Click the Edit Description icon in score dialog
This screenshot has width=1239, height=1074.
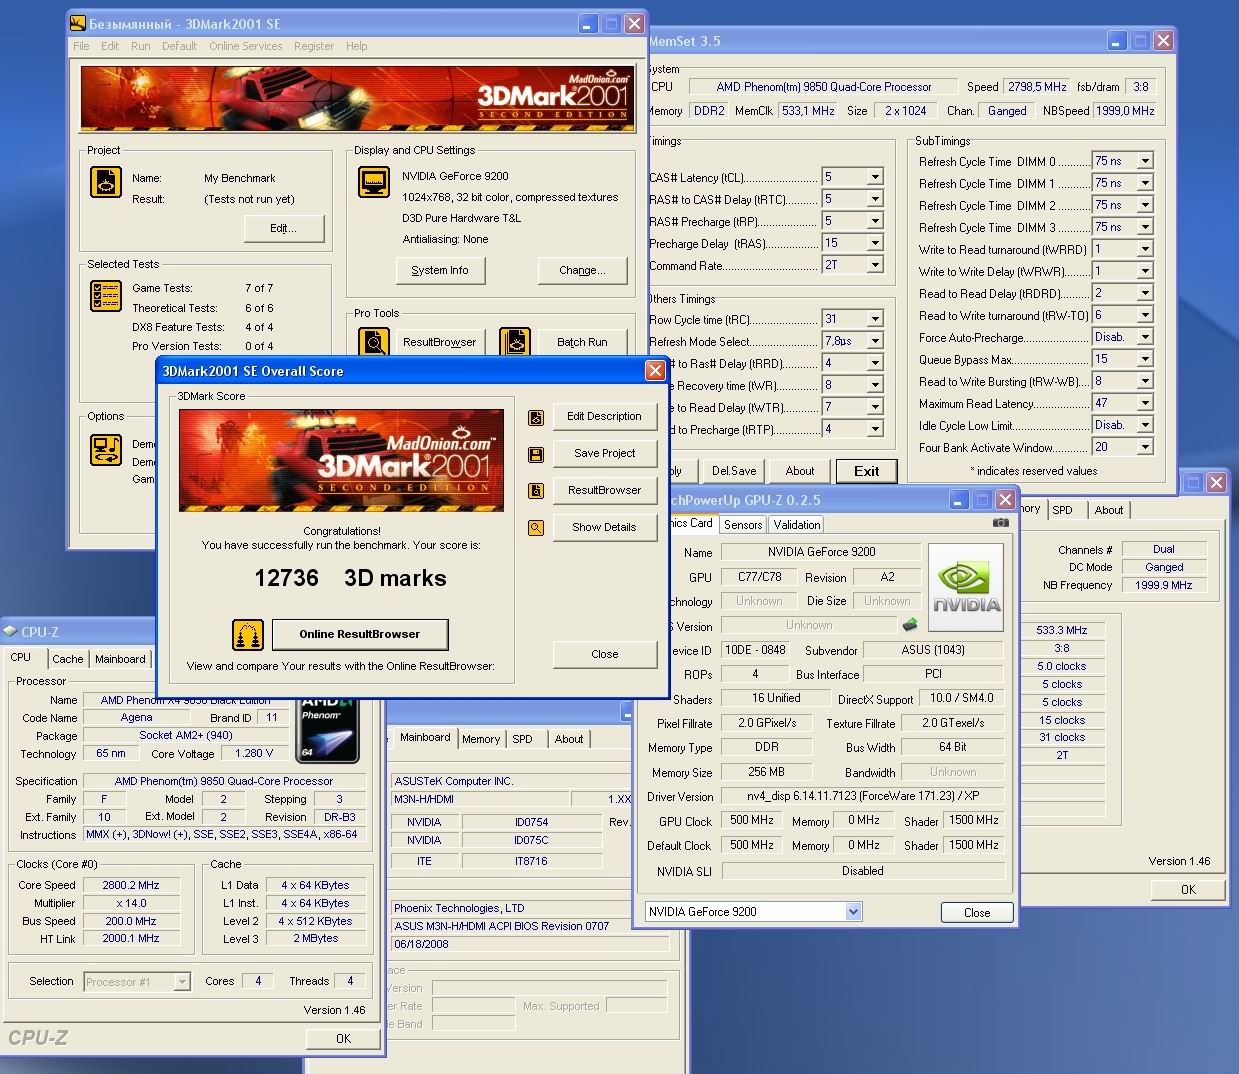(x=536, y=417)
